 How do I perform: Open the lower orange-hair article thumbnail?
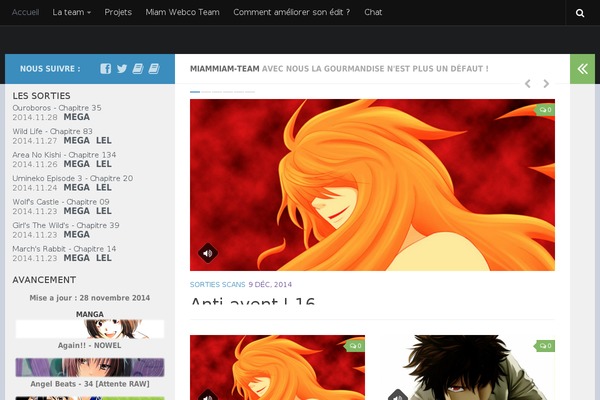click(x=277, y=367)
